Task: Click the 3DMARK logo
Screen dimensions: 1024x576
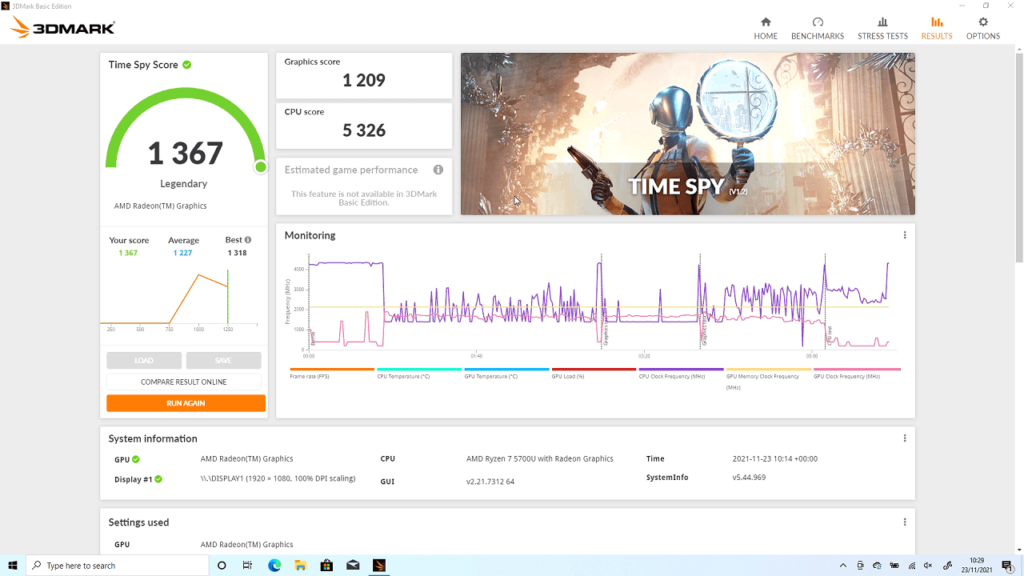Action: pos(63,27)
